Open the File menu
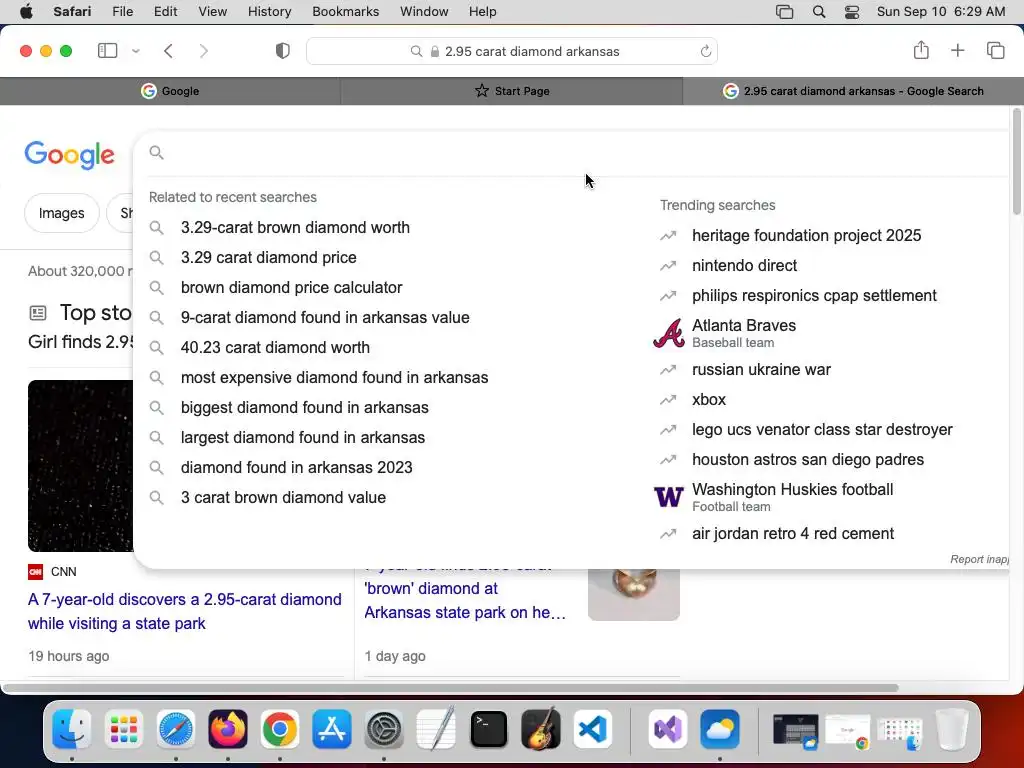Viewport: 1024px width, 768px height. tap(122, 12)
